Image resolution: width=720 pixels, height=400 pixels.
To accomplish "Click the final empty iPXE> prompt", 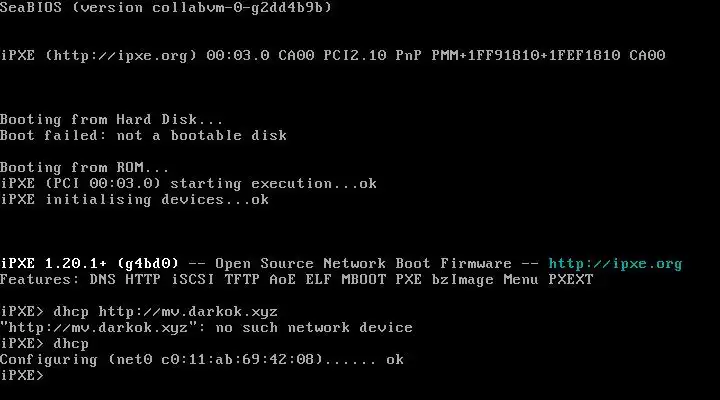I will click(x=22, y=376).
